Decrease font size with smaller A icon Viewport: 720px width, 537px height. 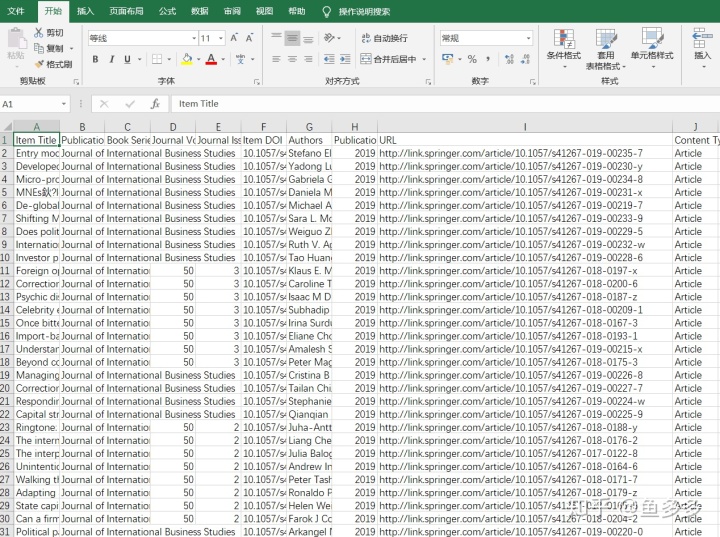click(249, 38)
